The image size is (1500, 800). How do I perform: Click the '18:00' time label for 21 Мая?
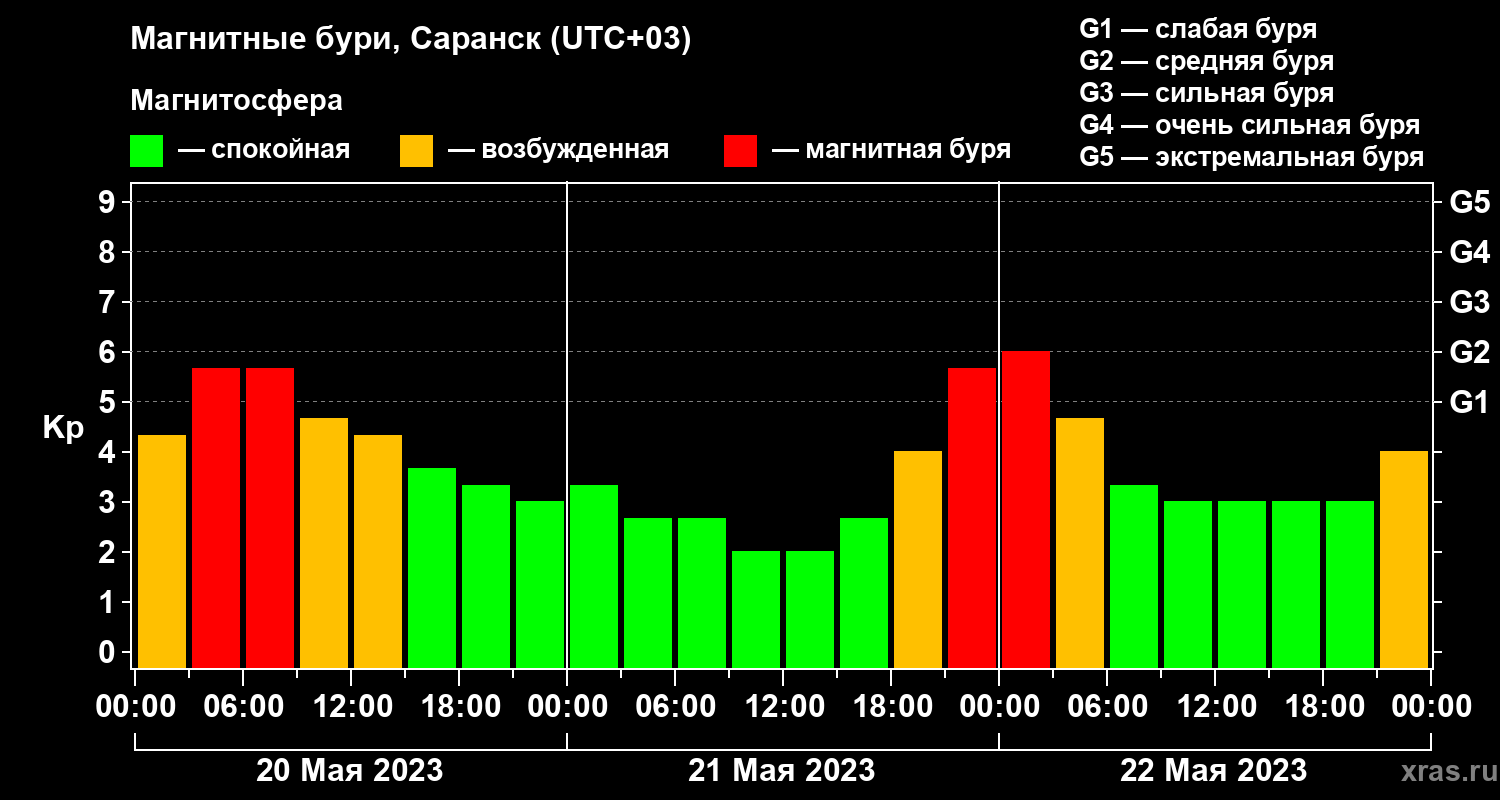coord(891,707)
